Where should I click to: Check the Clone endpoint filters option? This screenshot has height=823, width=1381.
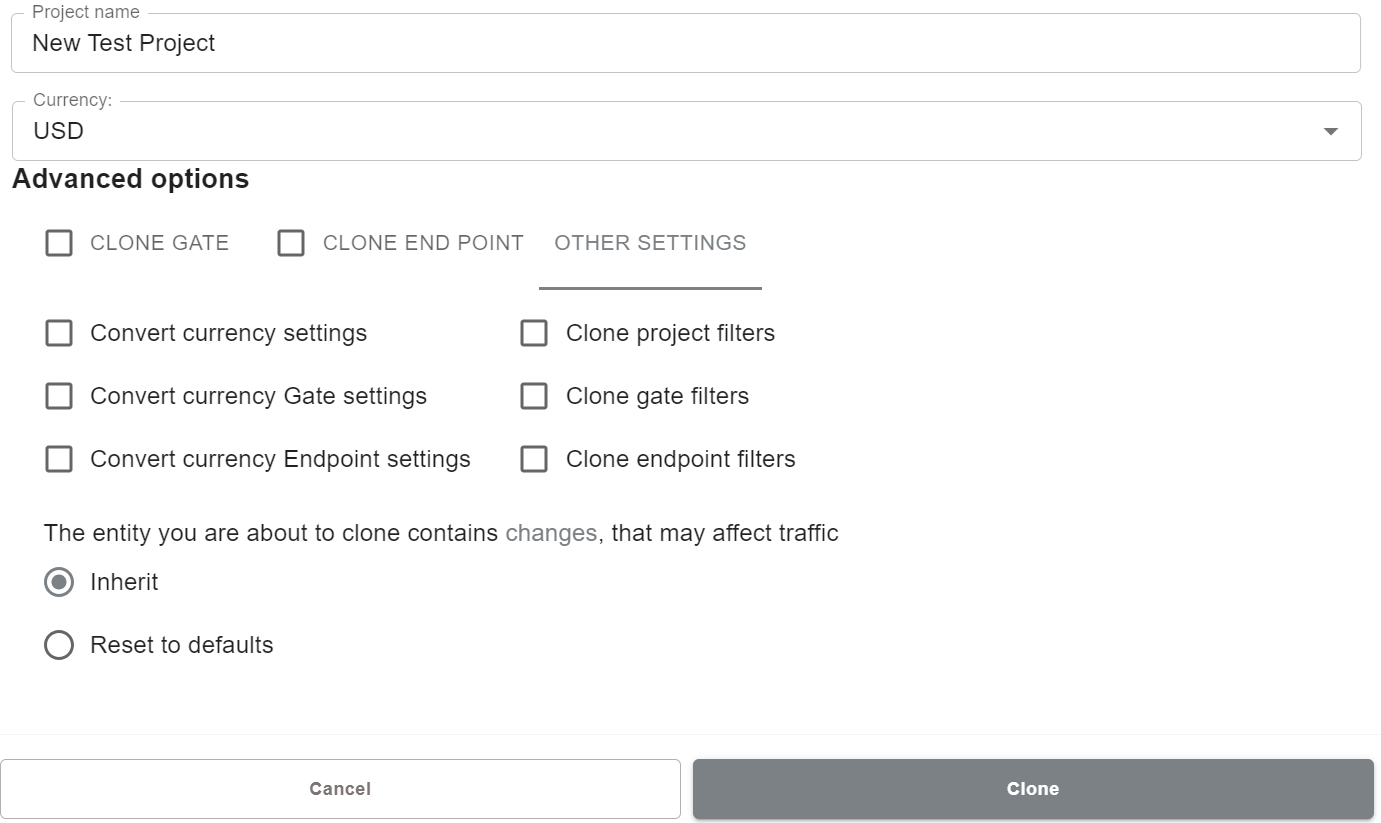coord(534,459)
